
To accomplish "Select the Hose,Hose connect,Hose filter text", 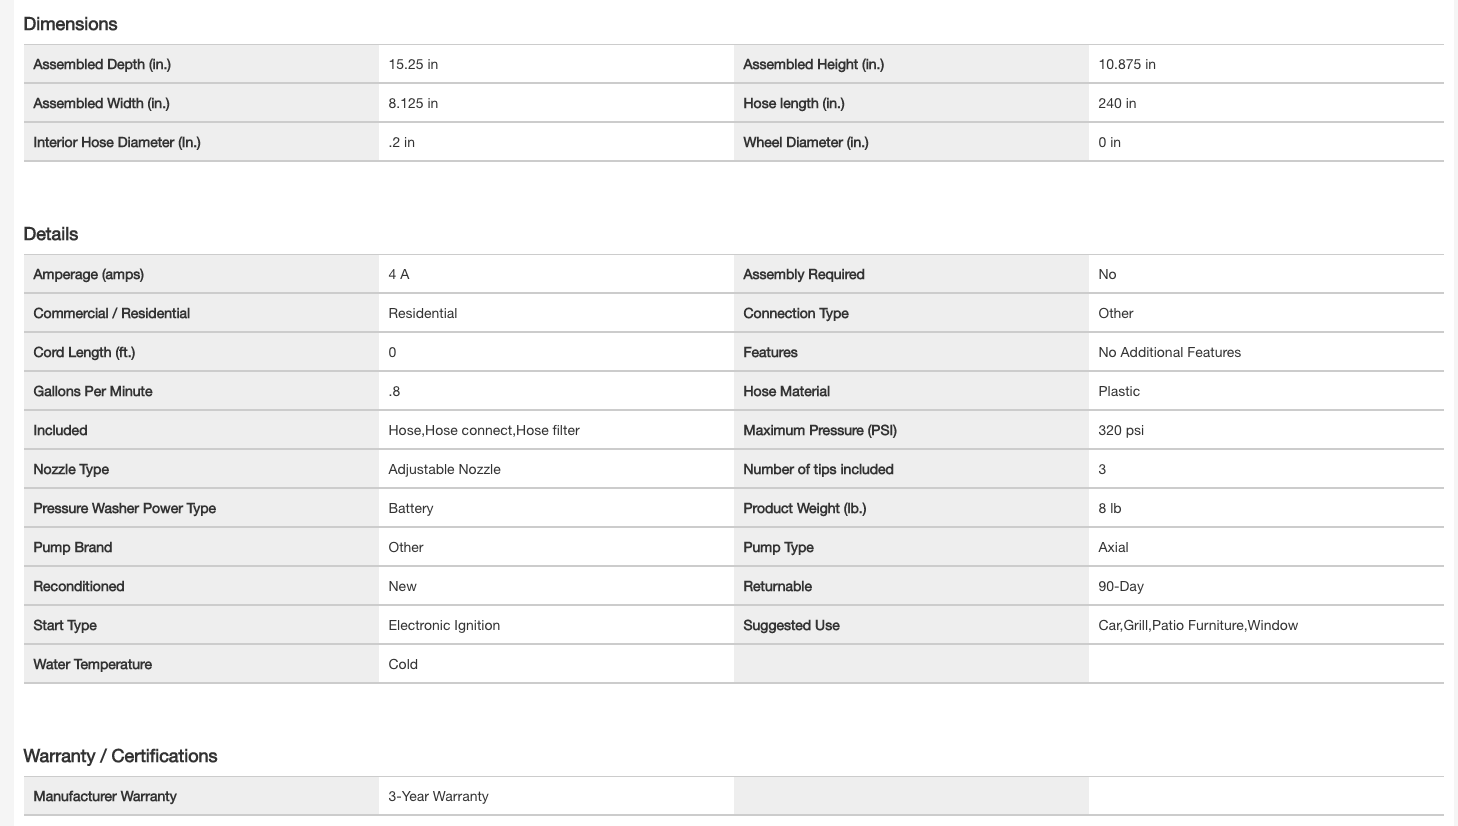I will point(484,430).
